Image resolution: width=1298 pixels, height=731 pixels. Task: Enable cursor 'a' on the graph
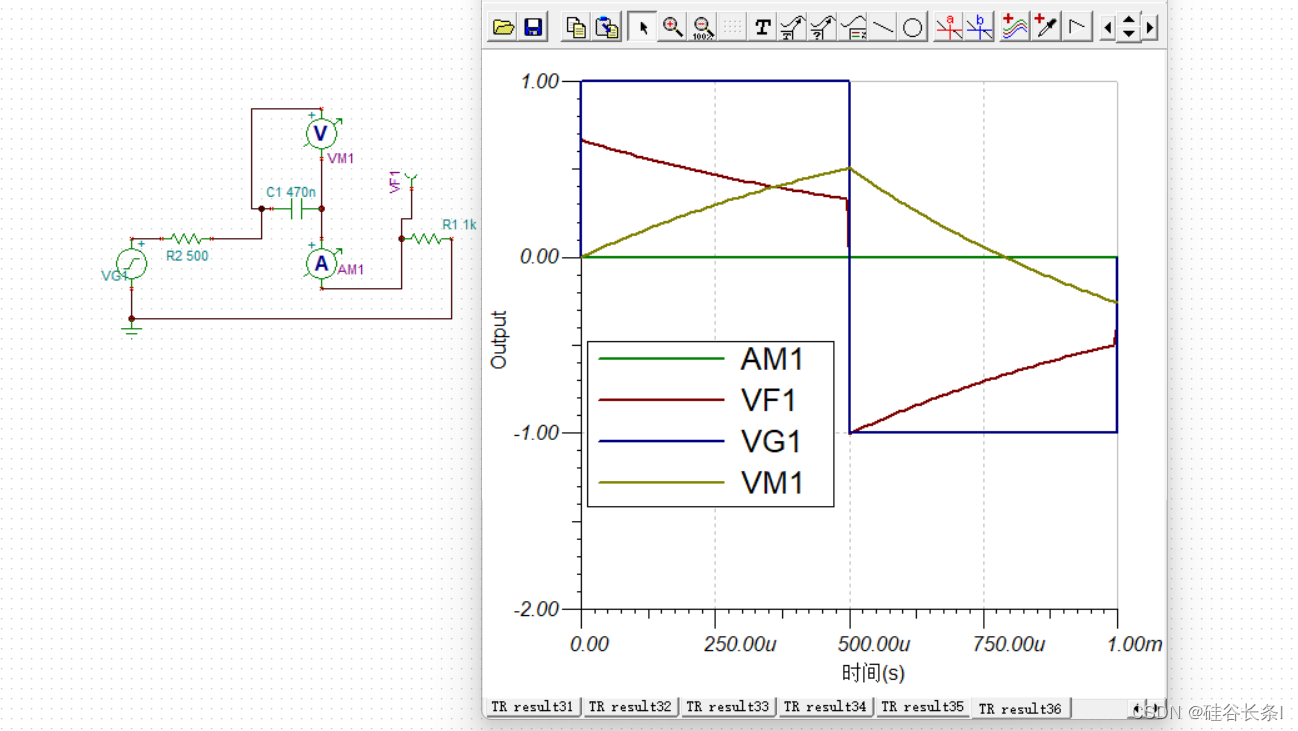[949, 27]
